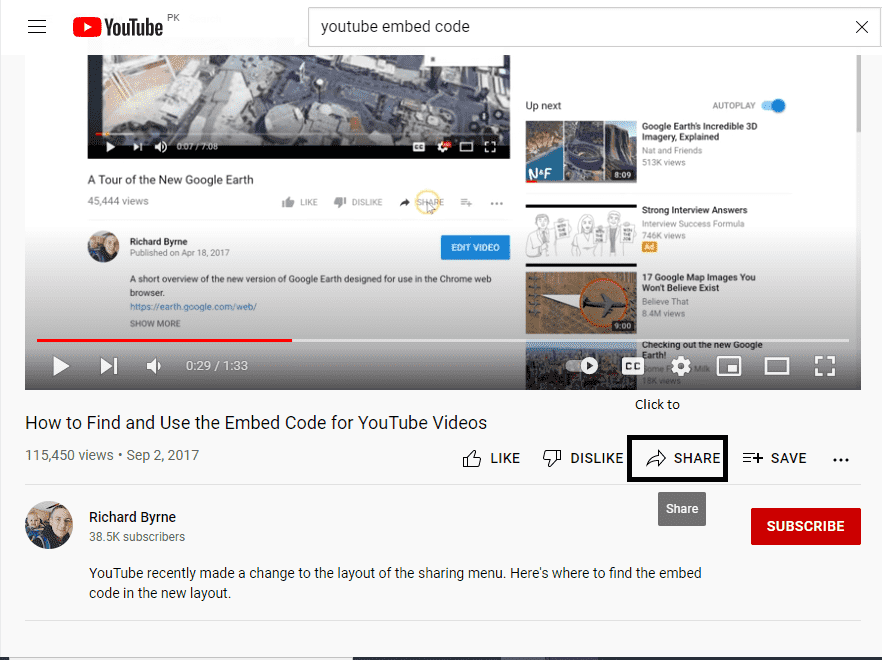This screenshot has height=660, width=882.
Task: Enter fullscreen mode
Action: coord(824,366)
